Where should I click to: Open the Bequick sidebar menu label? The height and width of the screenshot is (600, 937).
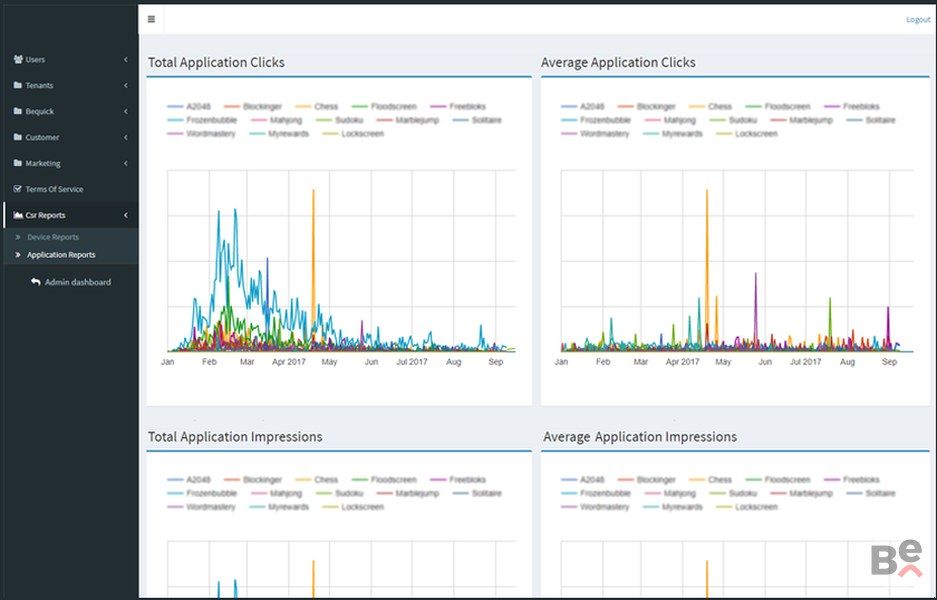pos(39,111)
